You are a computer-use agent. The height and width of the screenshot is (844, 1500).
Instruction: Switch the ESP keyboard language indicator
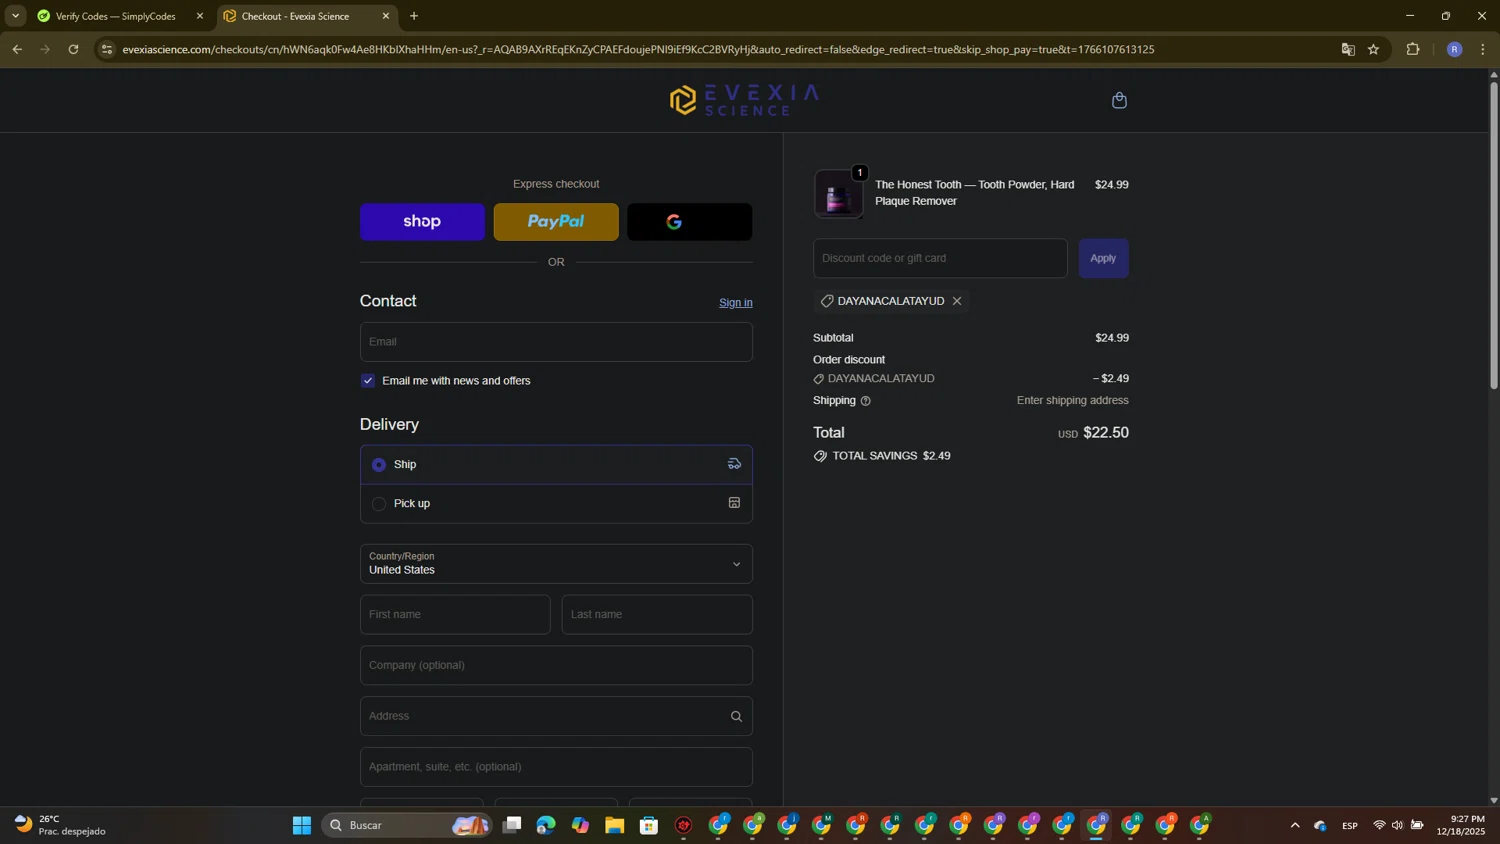click(x=1350, y=825)
